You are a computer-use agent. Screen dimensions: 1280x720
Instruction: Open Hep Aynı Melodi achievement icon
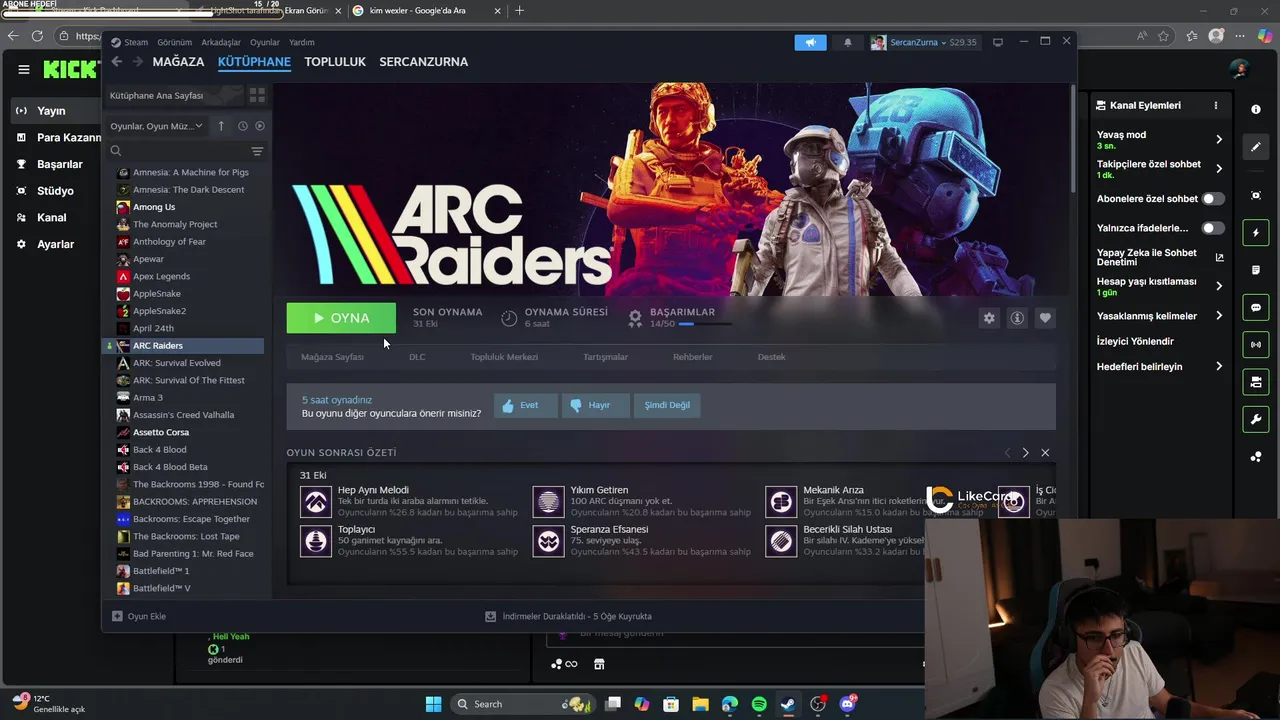316,501
